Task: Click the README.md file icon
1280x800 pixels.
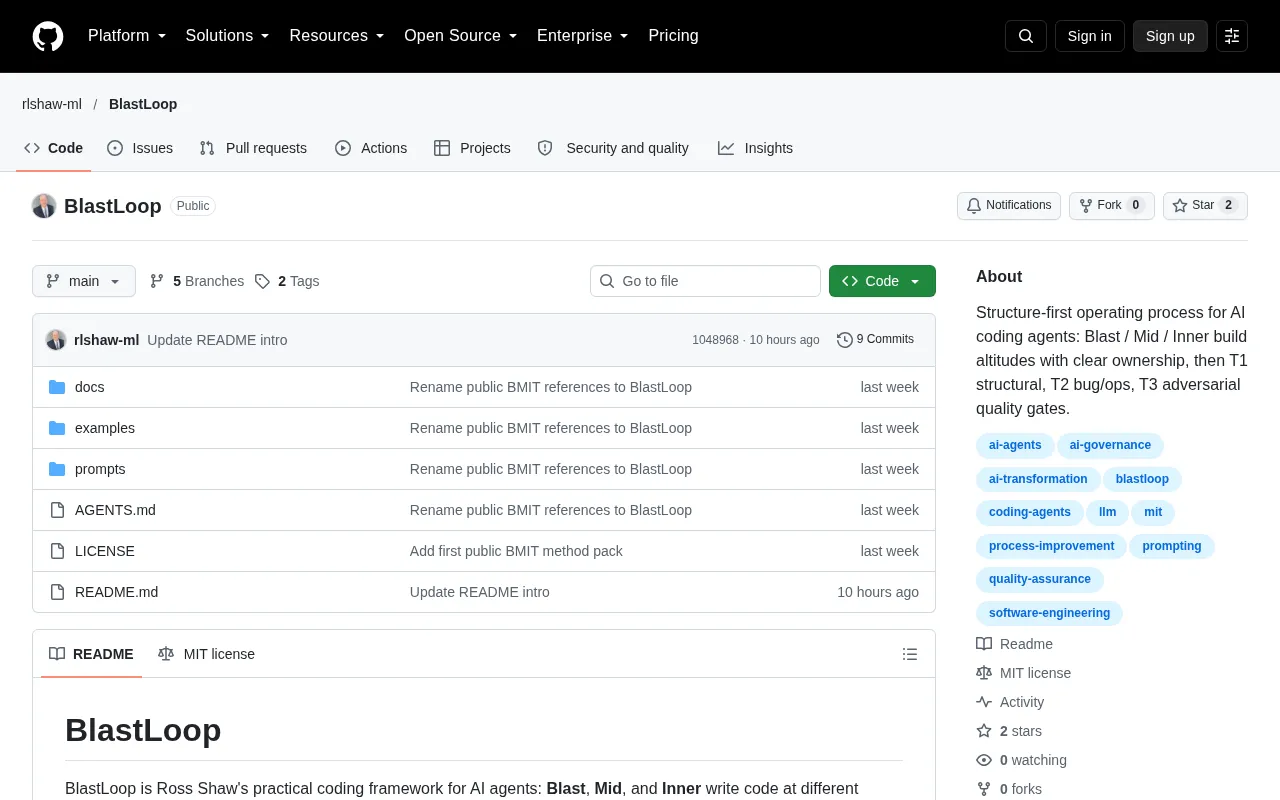Action: [57, 592]
